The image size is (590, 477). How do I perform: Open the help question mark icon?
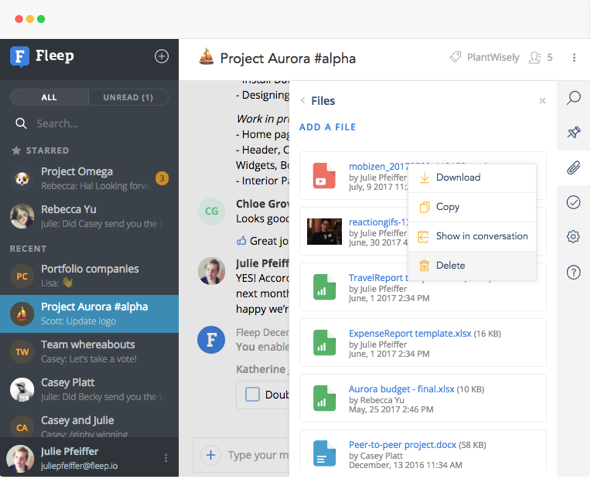click(x=573, y=272)
